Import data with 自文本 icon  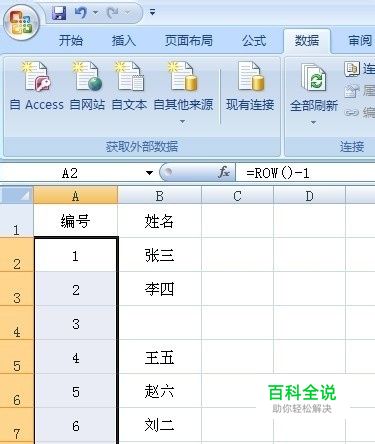click(x=129, y=77)
